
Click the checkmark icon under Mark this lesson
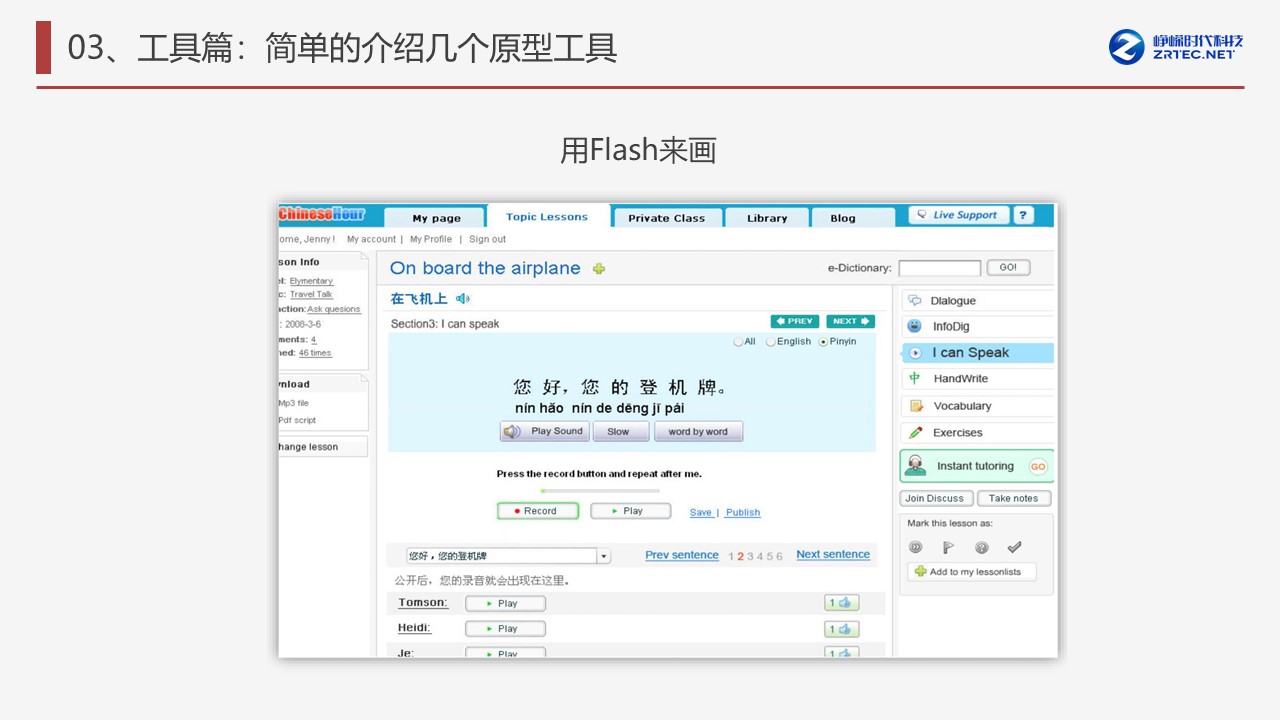(x=1014, y=547)
